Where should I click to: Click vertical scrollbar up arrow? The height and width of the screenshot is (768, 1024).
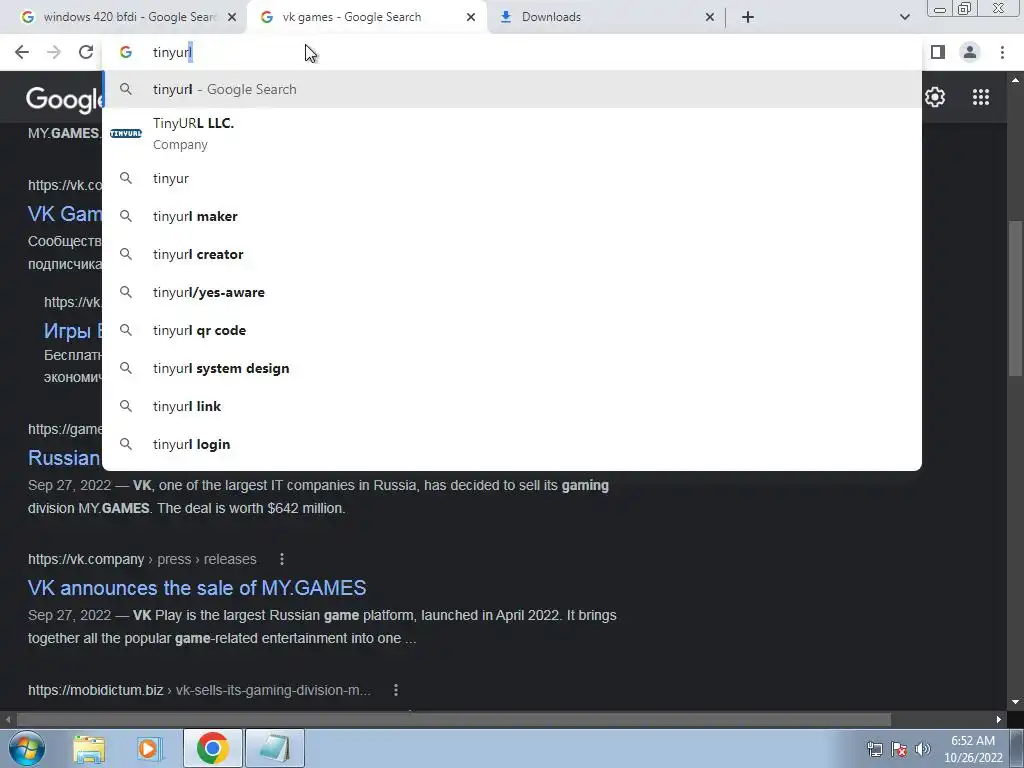pyautogui.click(x=1015, y=80)
